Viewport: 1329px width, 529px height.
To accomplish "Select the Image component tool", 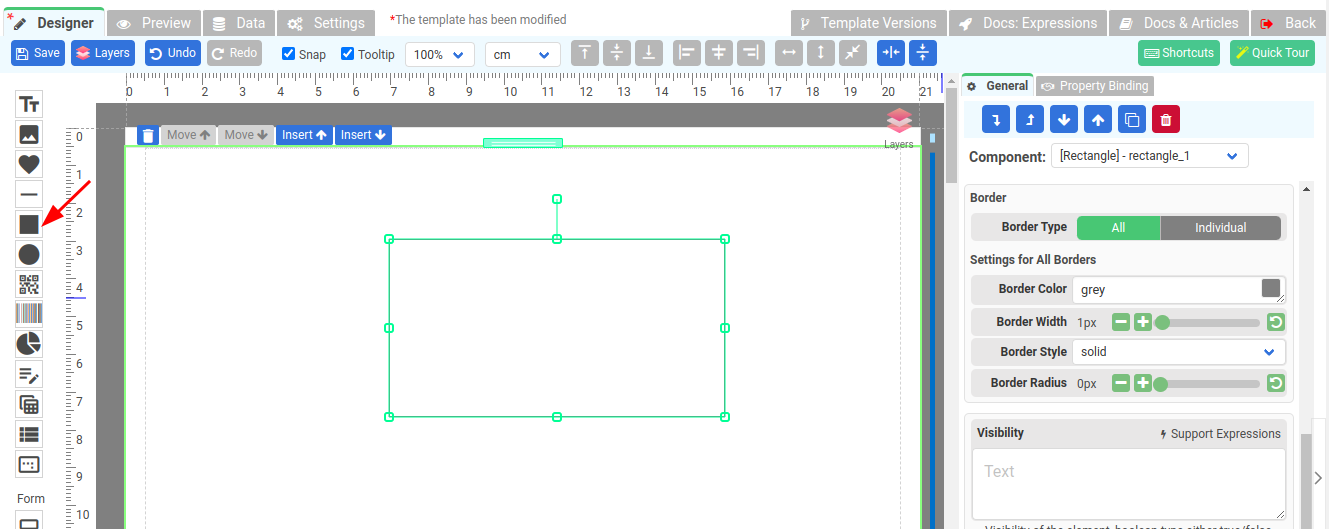I will pos(29,134).
